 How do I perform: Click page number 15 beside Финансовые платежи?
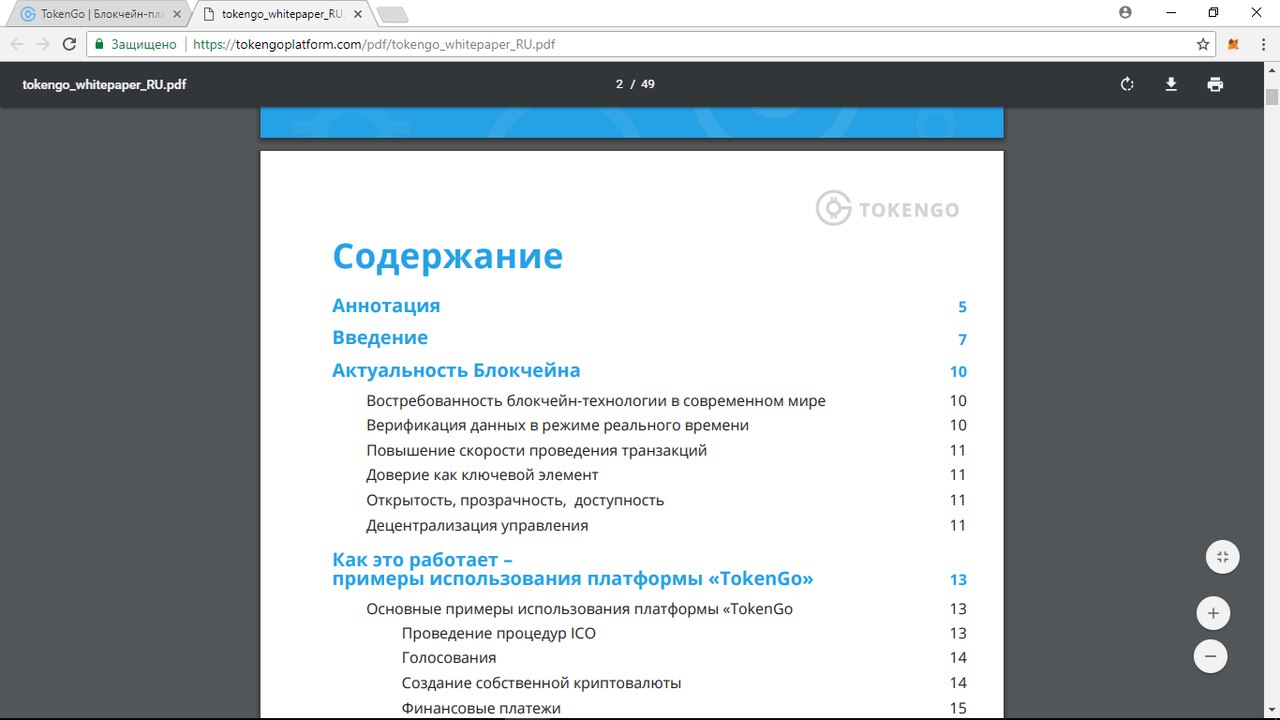tap(958, 708)
